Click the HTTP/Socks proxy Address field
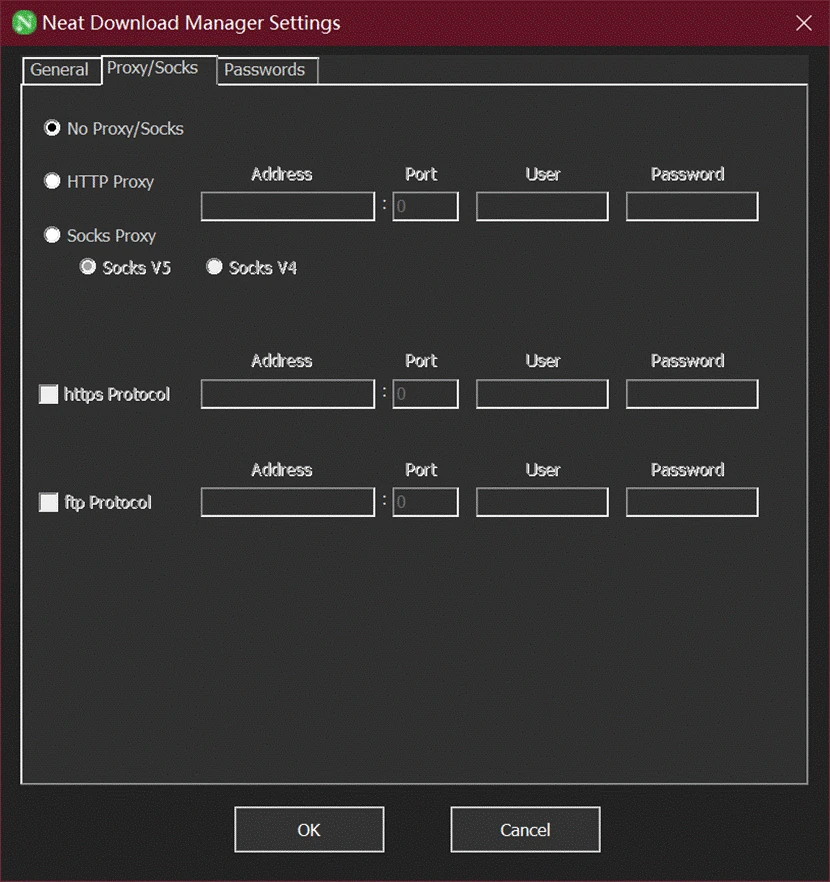 288,206
